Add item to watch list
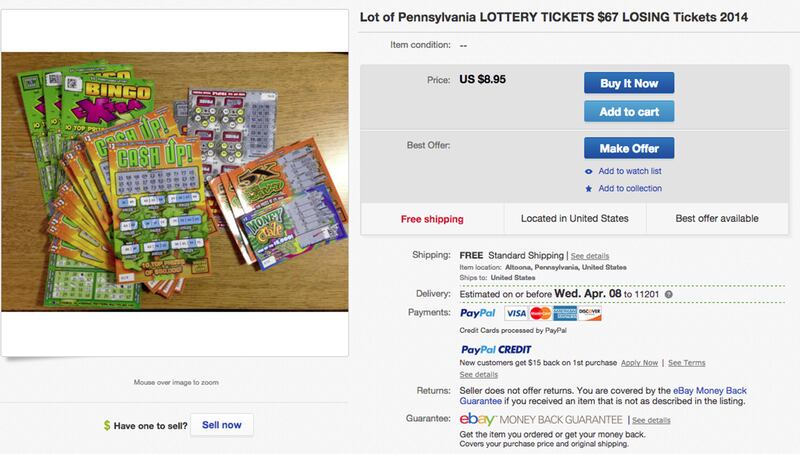Image resolution: width=800 pixels, height=454 pixels. [x=630, y=171]
